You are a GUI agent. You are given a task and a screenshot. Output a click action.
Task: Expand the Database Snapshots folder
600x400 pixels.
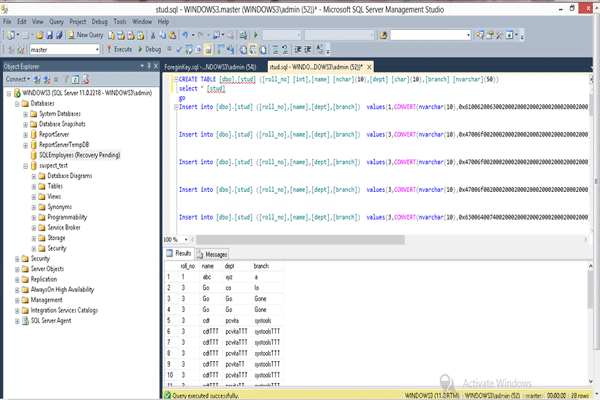coord(25,124)
